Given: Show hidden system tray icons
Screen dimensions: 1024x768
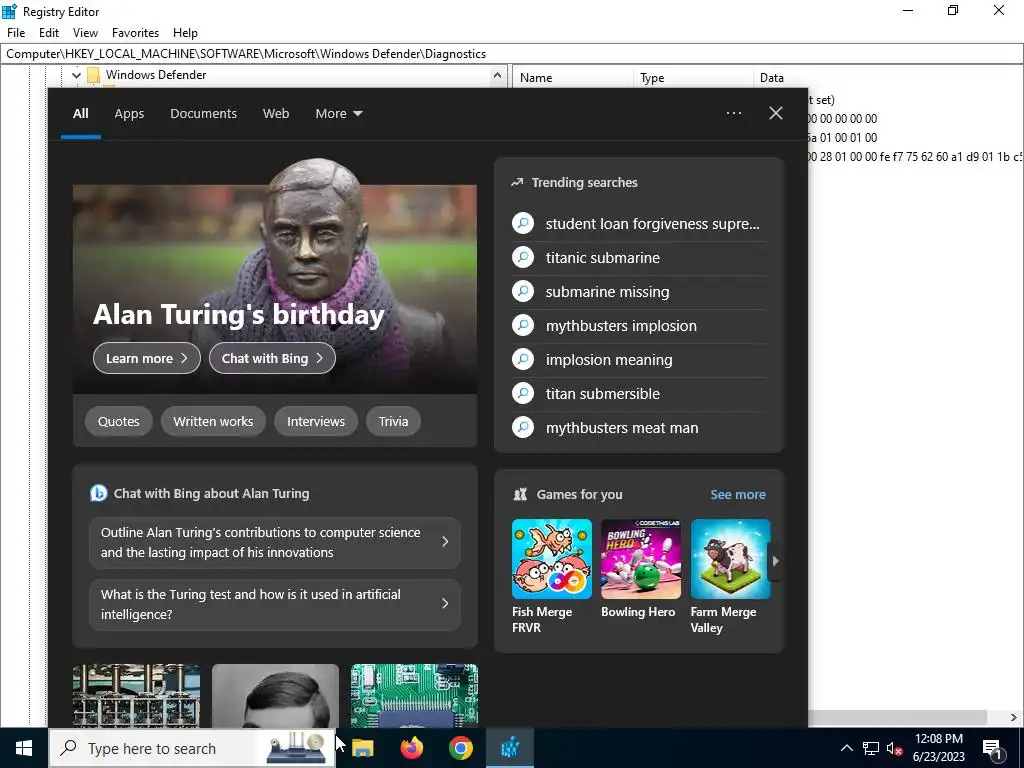Looking at the screenshot, I should point(846,748).
